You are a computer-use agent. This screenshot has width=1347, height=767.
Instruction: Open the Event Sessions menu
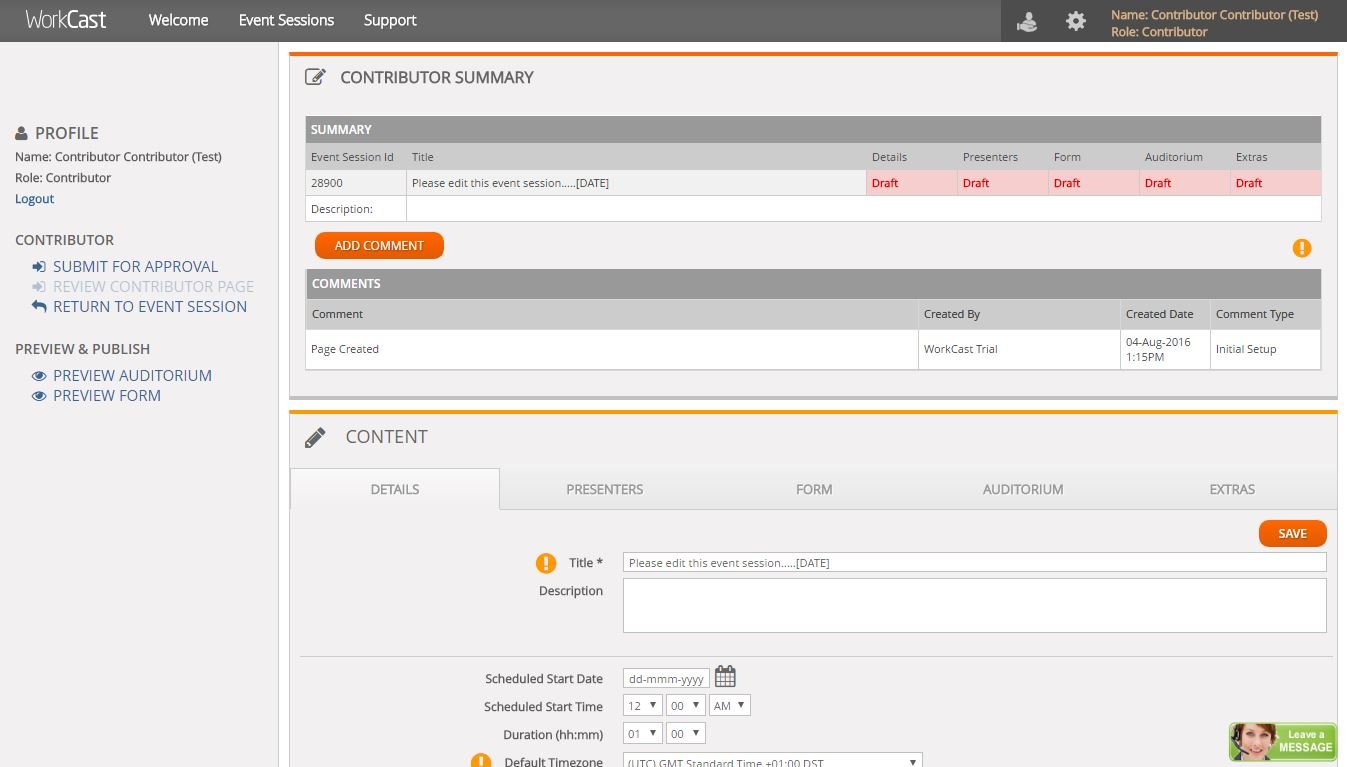pos(286,20)
